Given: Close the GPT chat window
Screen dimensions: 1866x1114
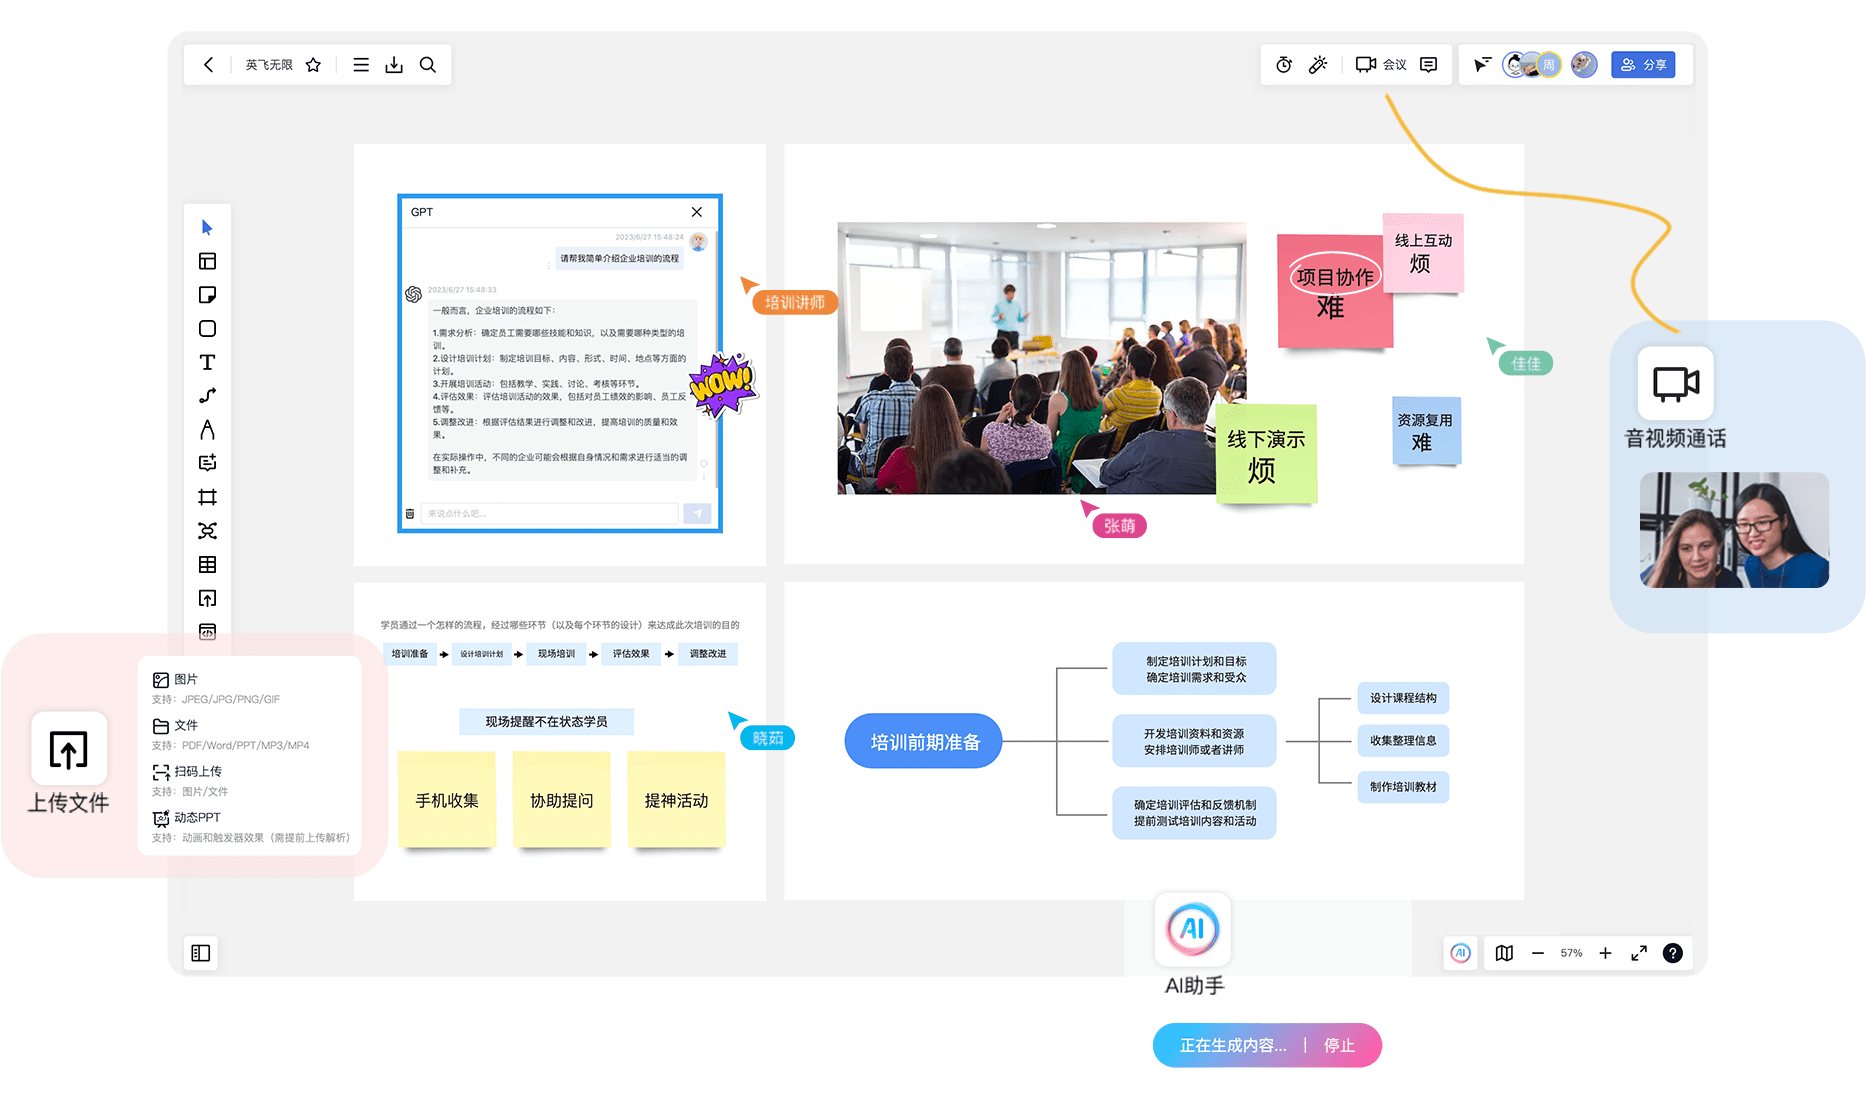Looking at the screenshot, I should (x=697, y=212).
